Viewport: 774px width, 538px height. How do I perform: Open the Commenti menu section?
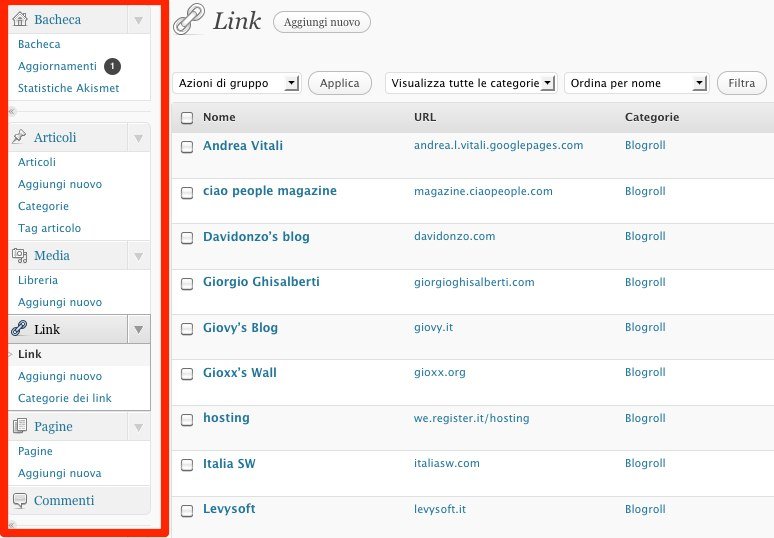64,500
